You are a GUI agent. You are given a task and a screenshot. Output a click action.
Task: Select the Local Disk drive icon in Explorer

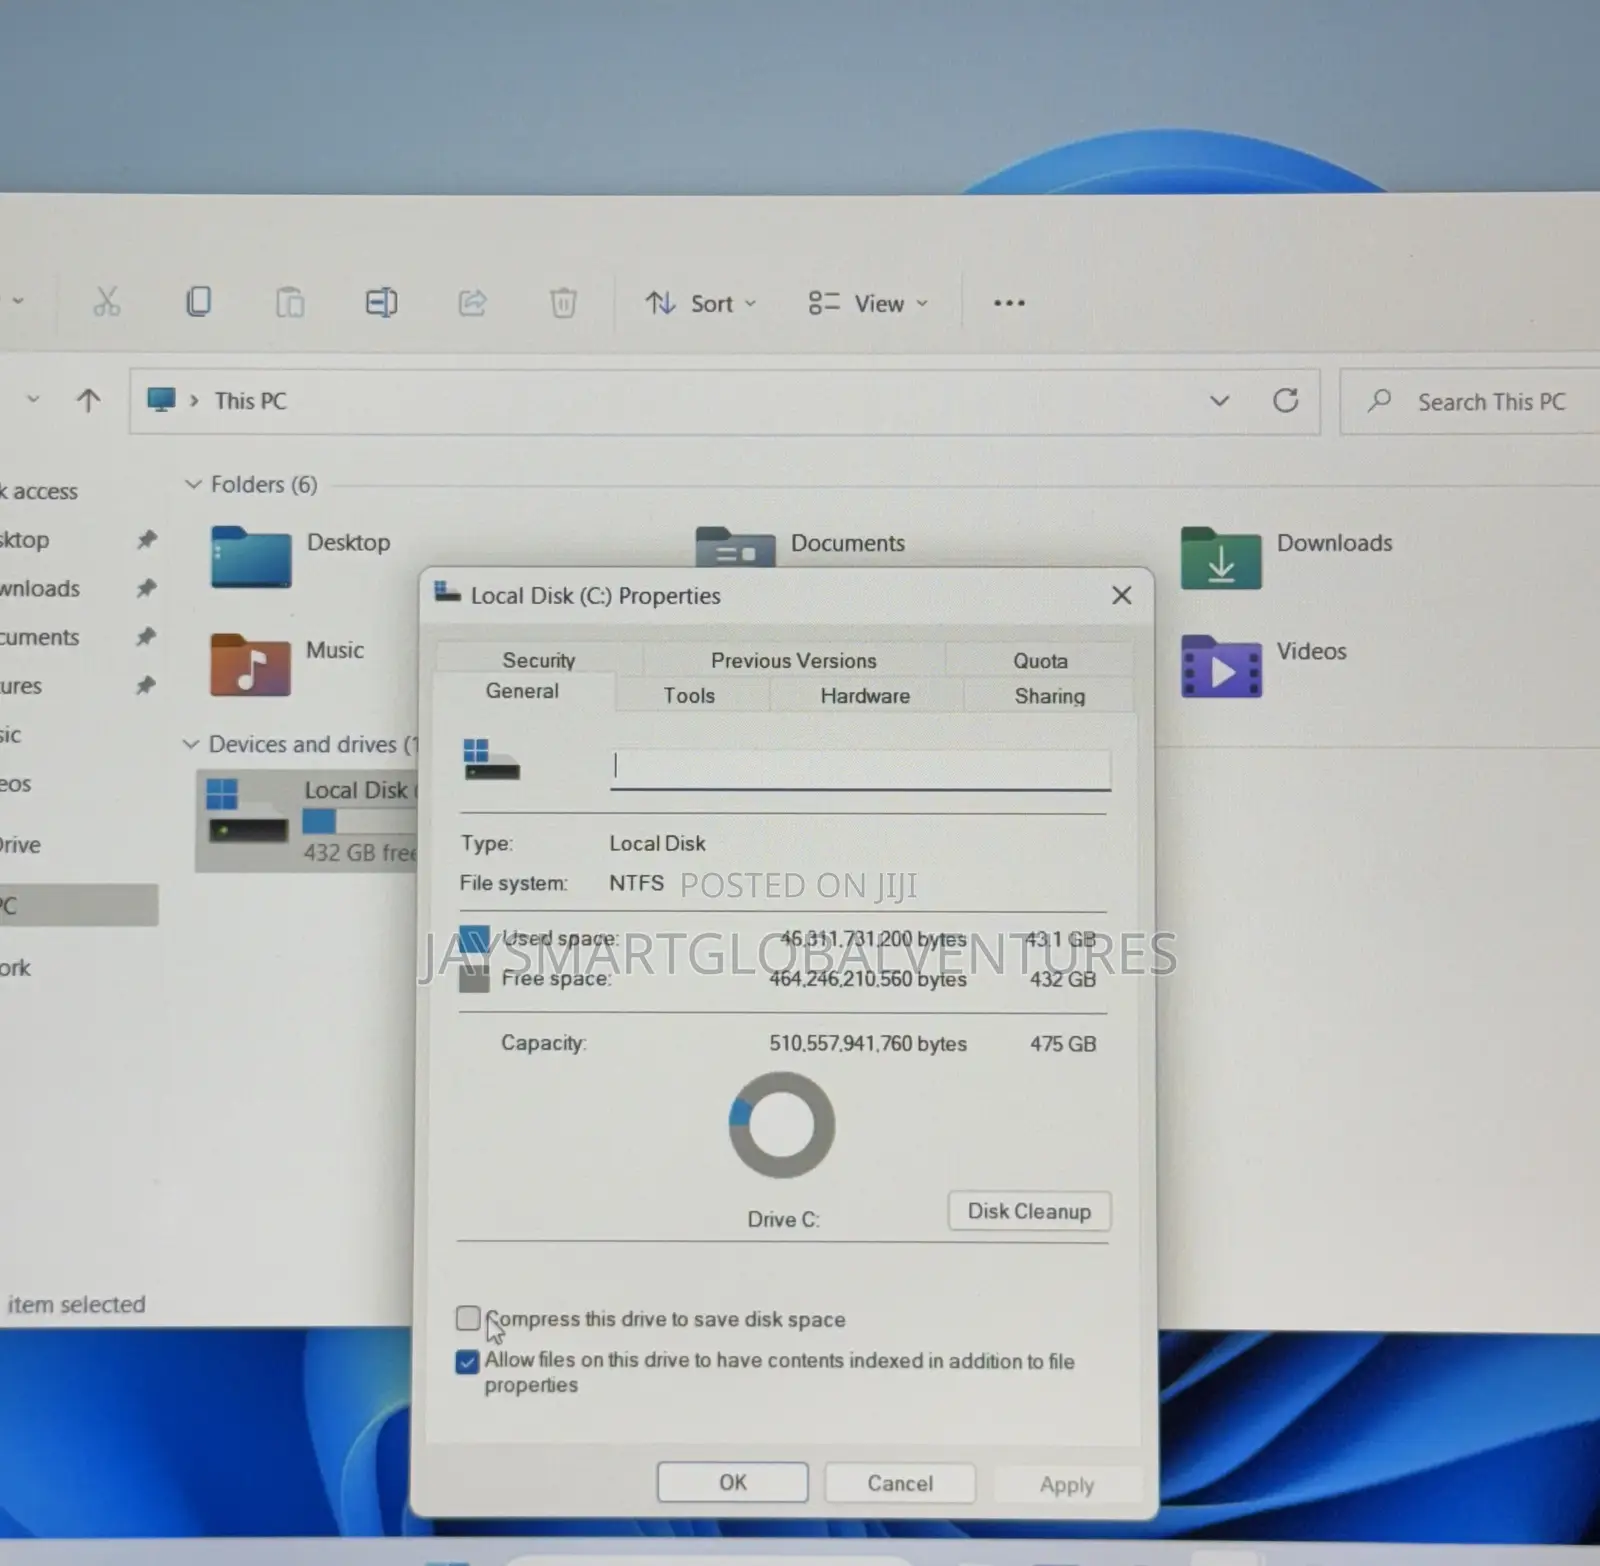tap(248, 811)
